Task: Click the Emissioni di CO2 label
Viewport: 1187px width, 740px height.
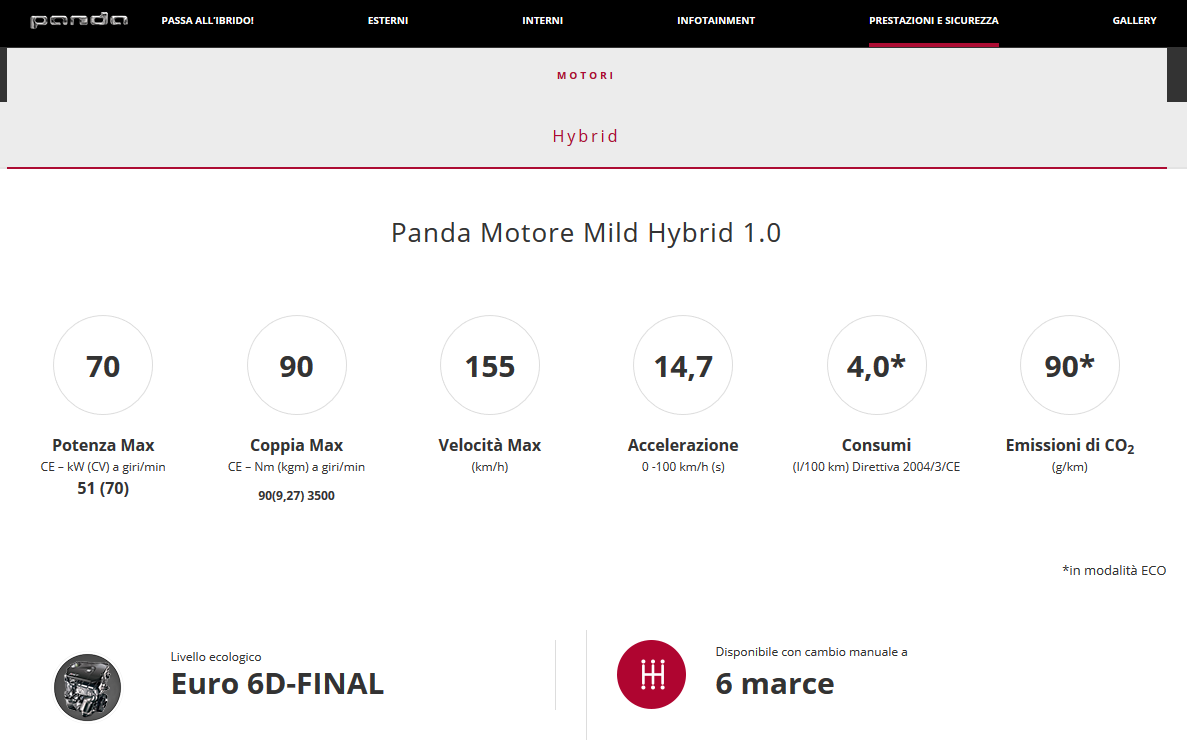Action: pyautogui.click(x=1070, y=446)
